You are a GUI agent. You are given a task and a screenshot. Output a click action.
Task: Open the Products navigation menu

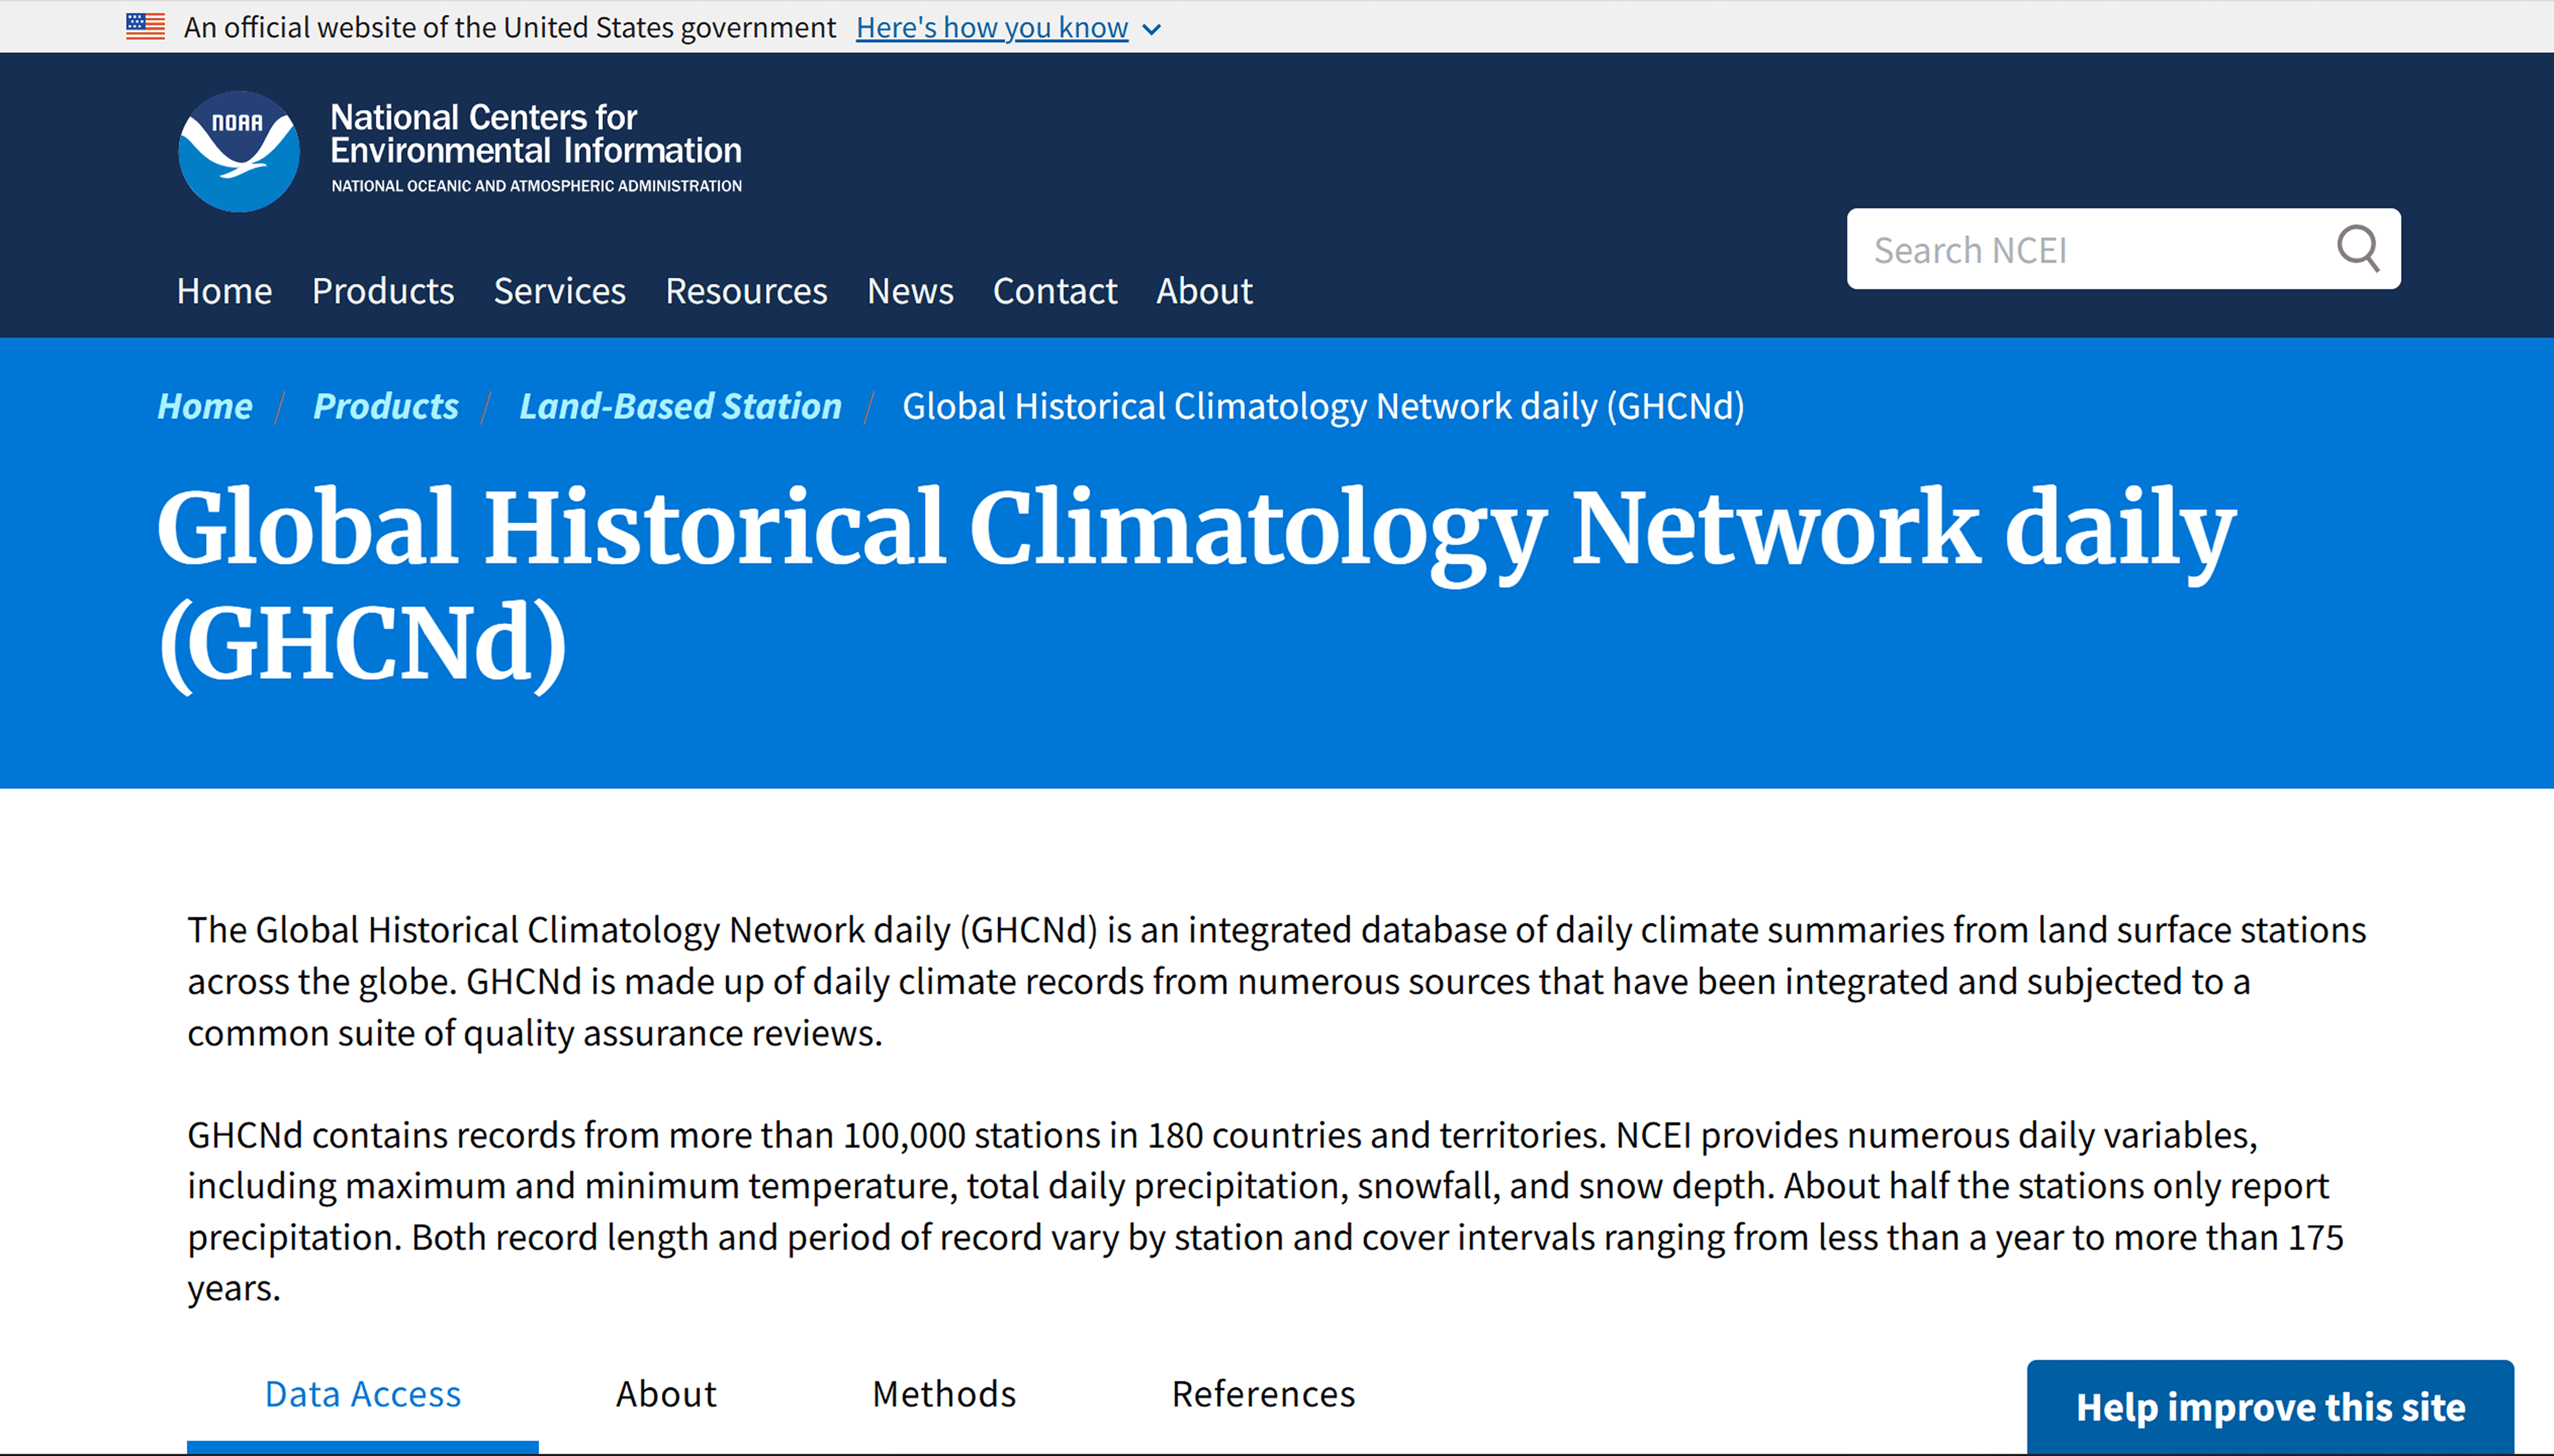[383, 291]
